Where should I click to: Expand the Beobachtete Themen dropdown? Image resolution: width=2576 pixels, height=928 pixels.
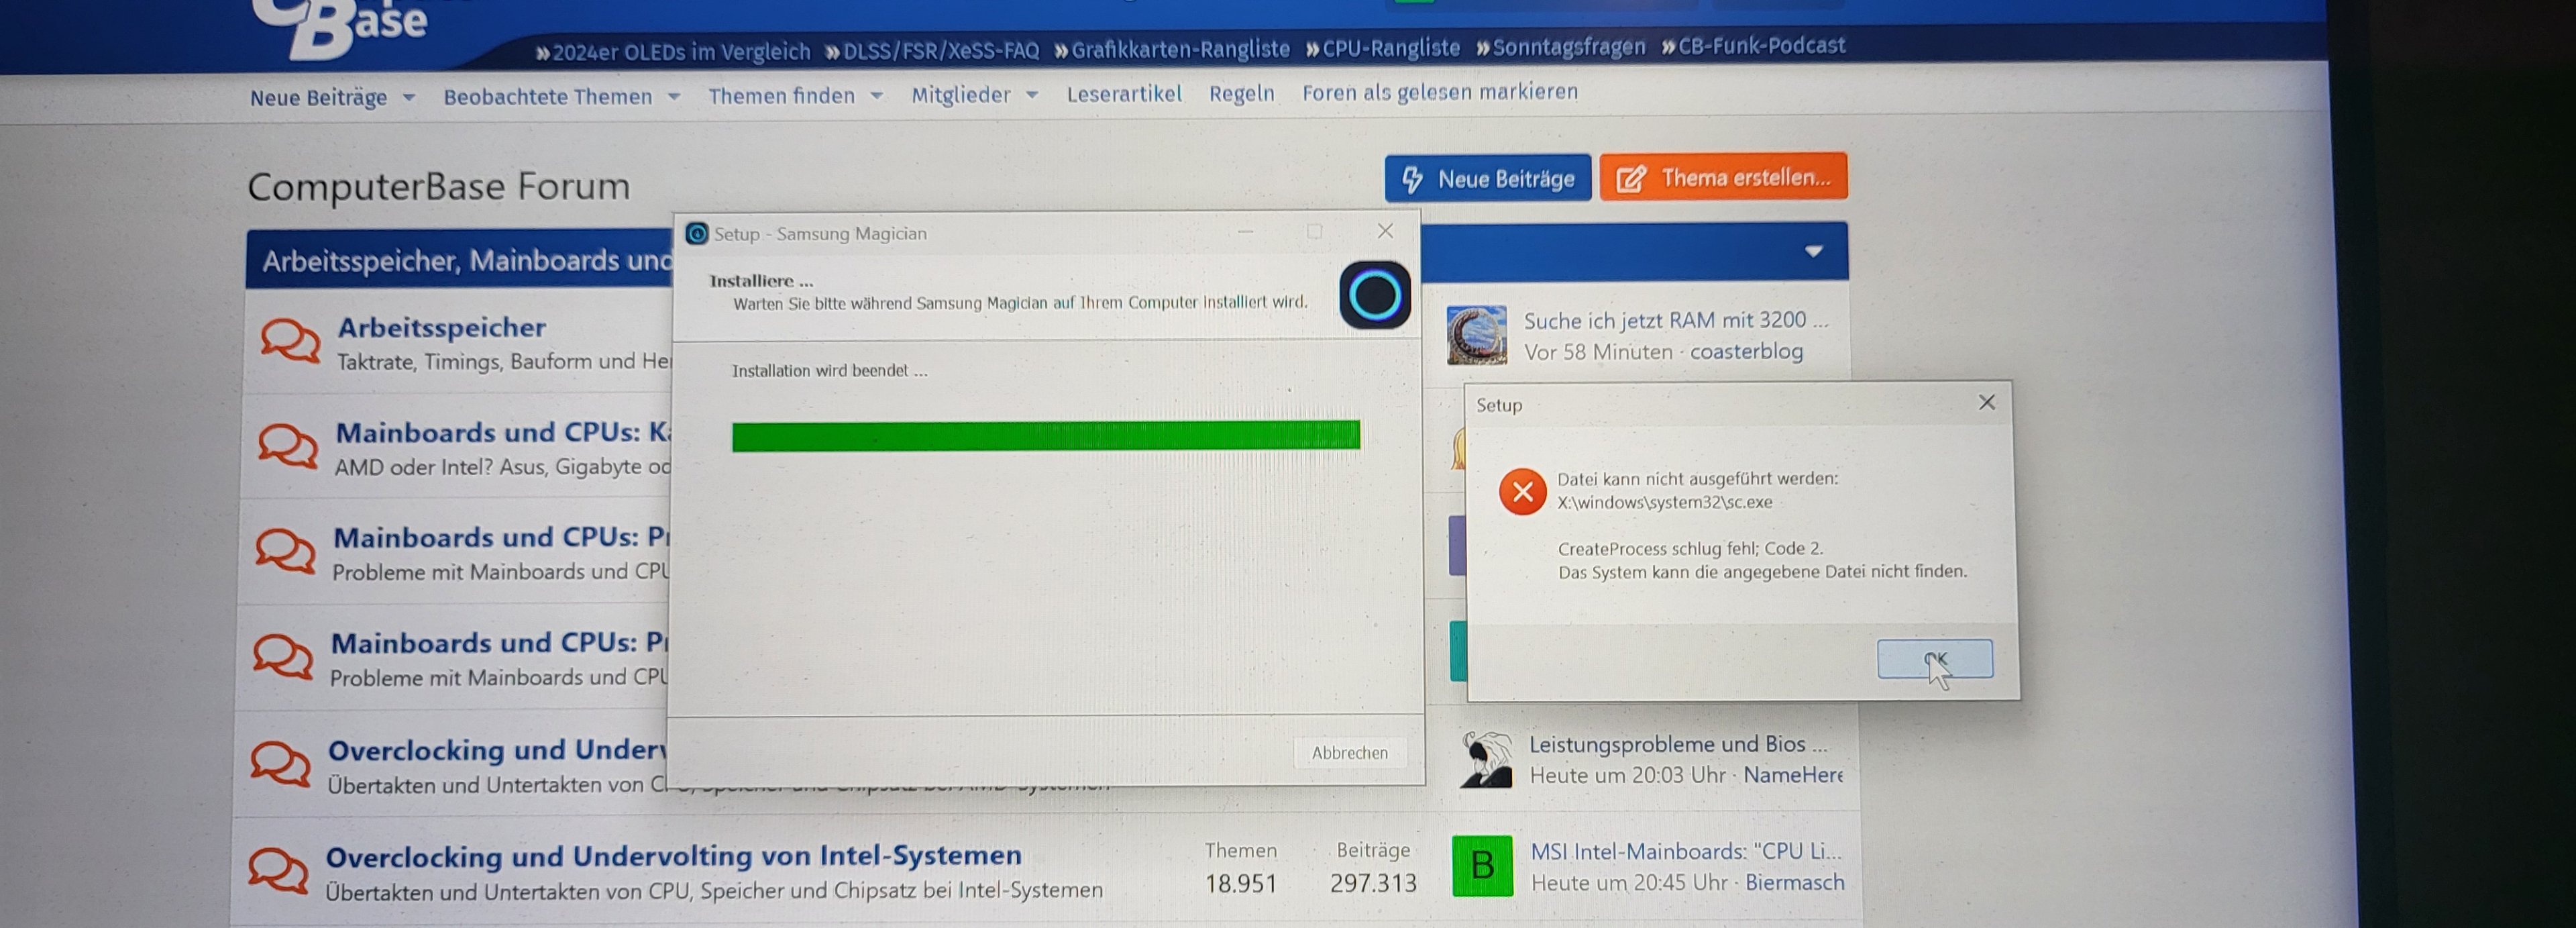coord(674,97)
